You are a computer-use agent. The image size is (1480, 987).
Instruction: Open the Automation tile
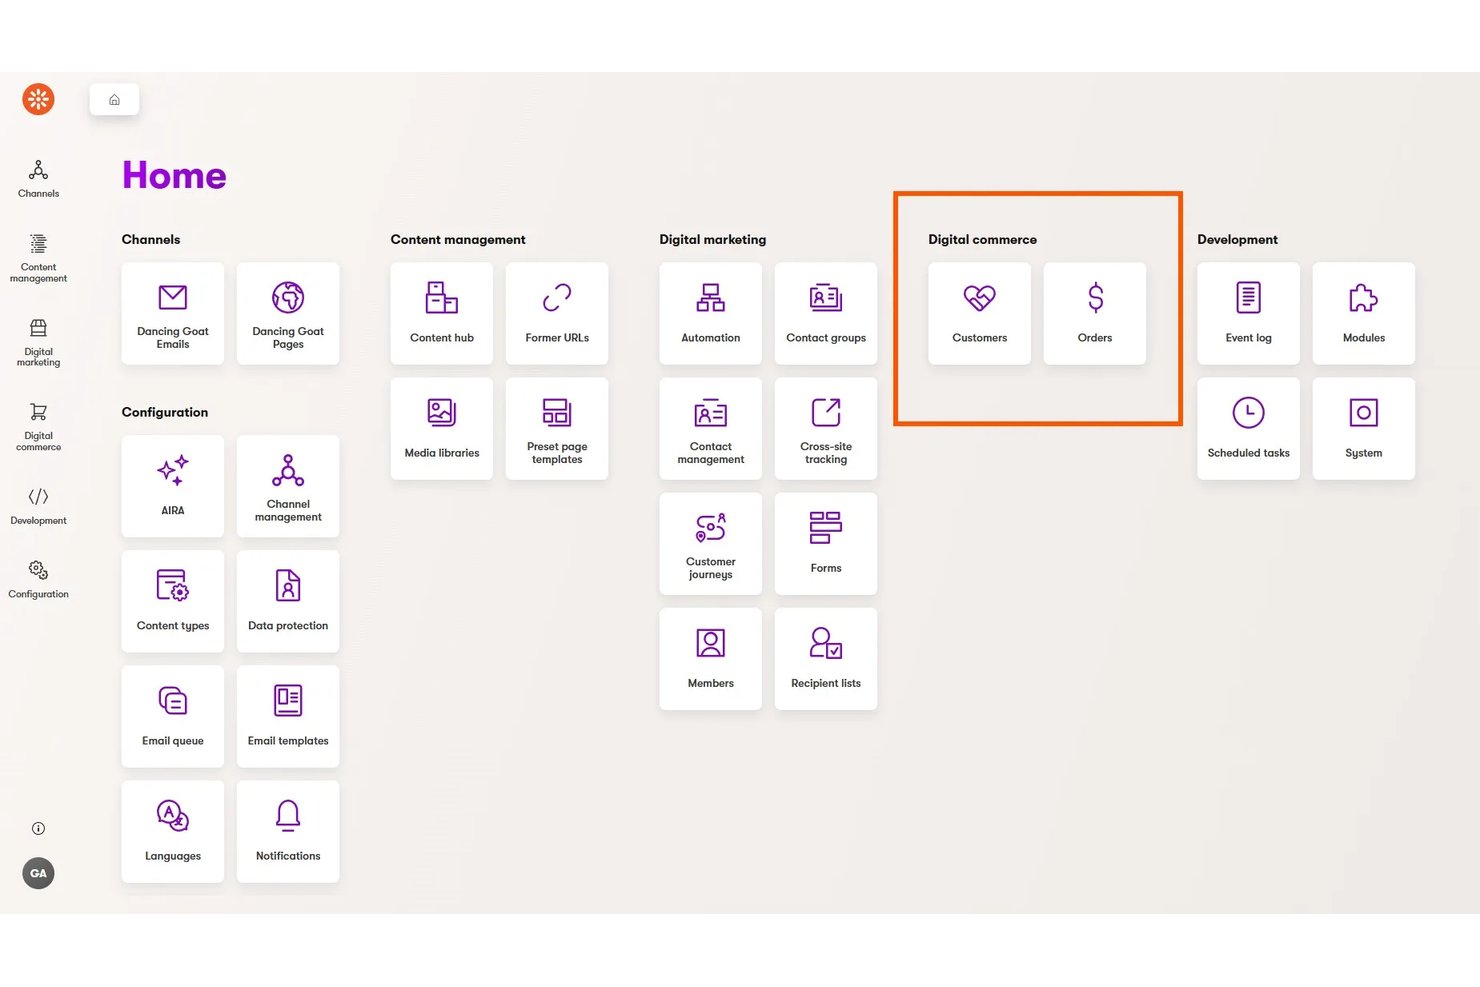[711, 313]
